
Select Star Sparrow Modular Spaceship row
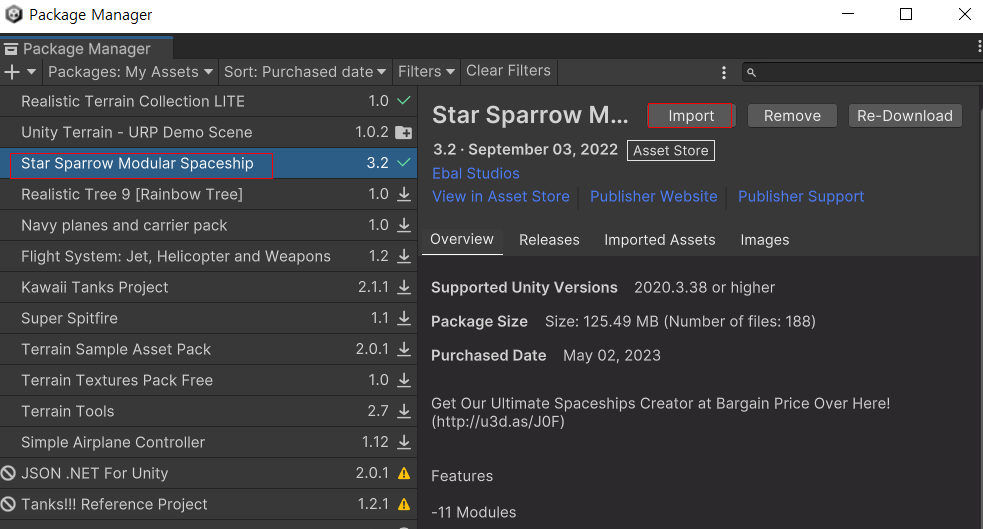pos(208,163)
